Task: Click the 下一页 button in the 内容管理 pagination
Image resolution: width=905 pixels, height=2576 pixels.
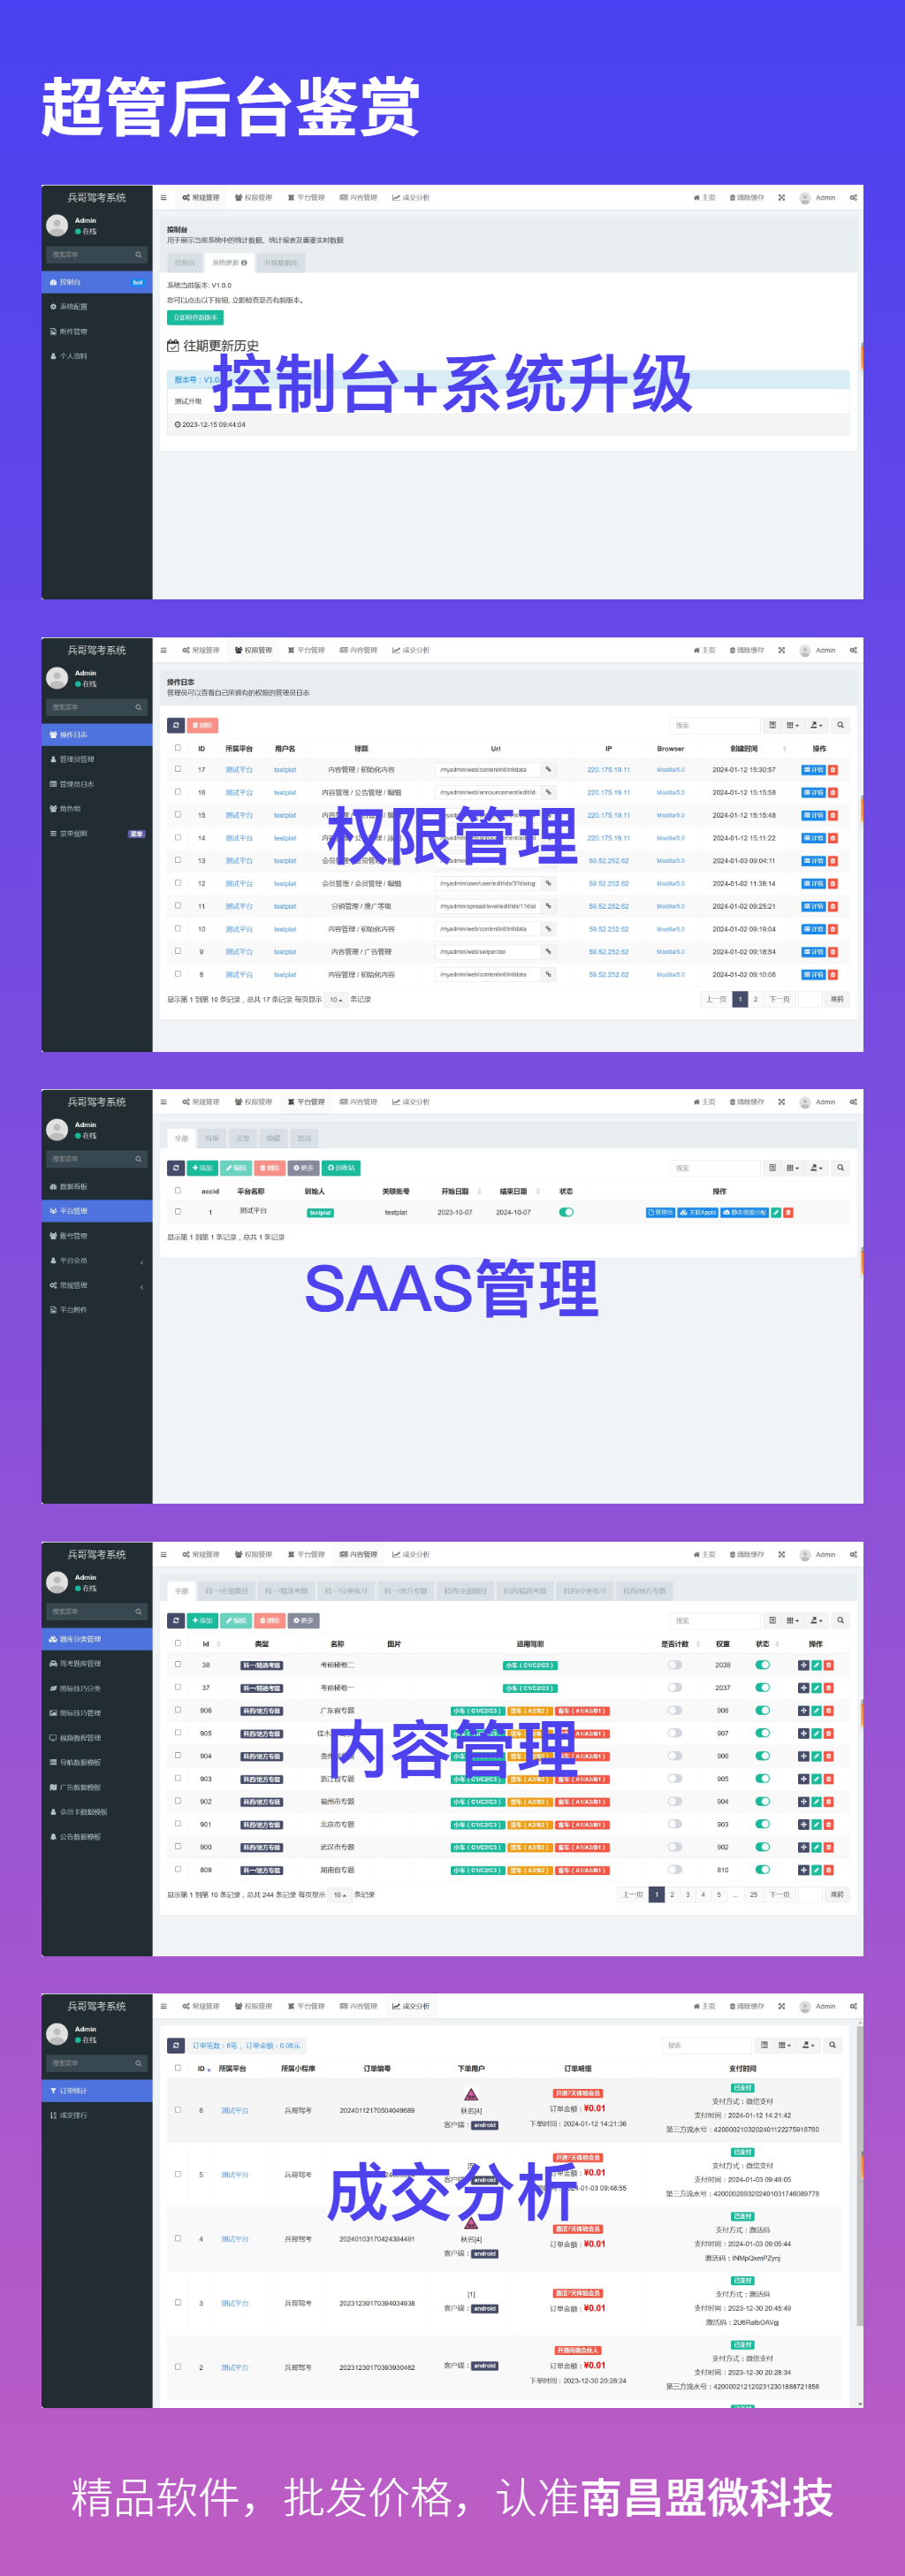Action: 779,1895
